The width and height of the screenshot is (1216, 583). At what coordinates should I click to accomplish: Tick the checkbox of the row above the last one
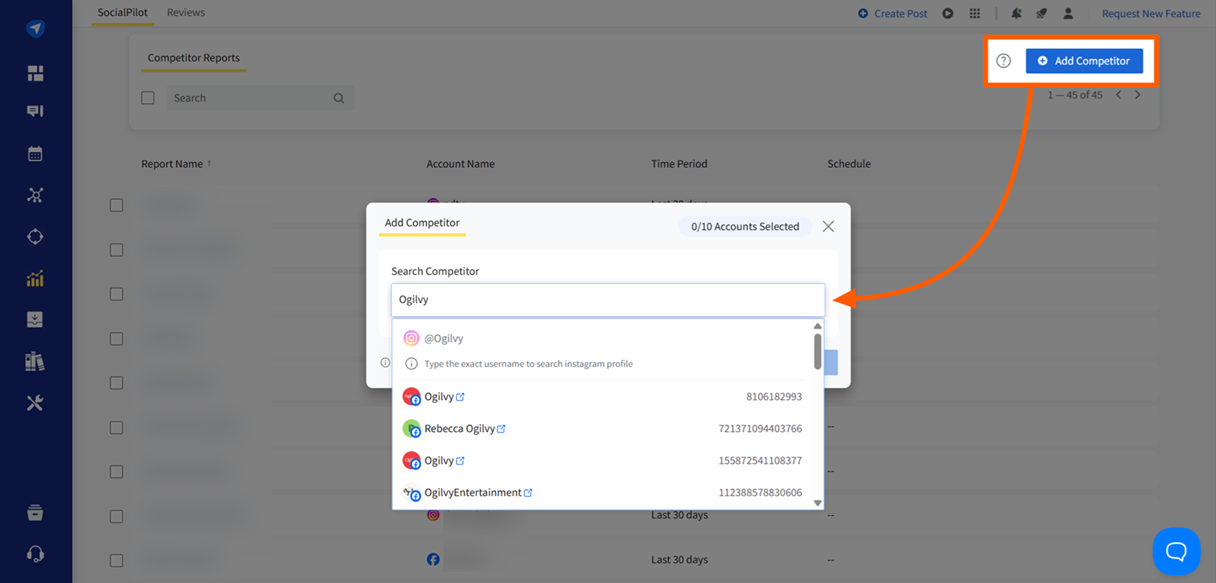pos(116,516)
